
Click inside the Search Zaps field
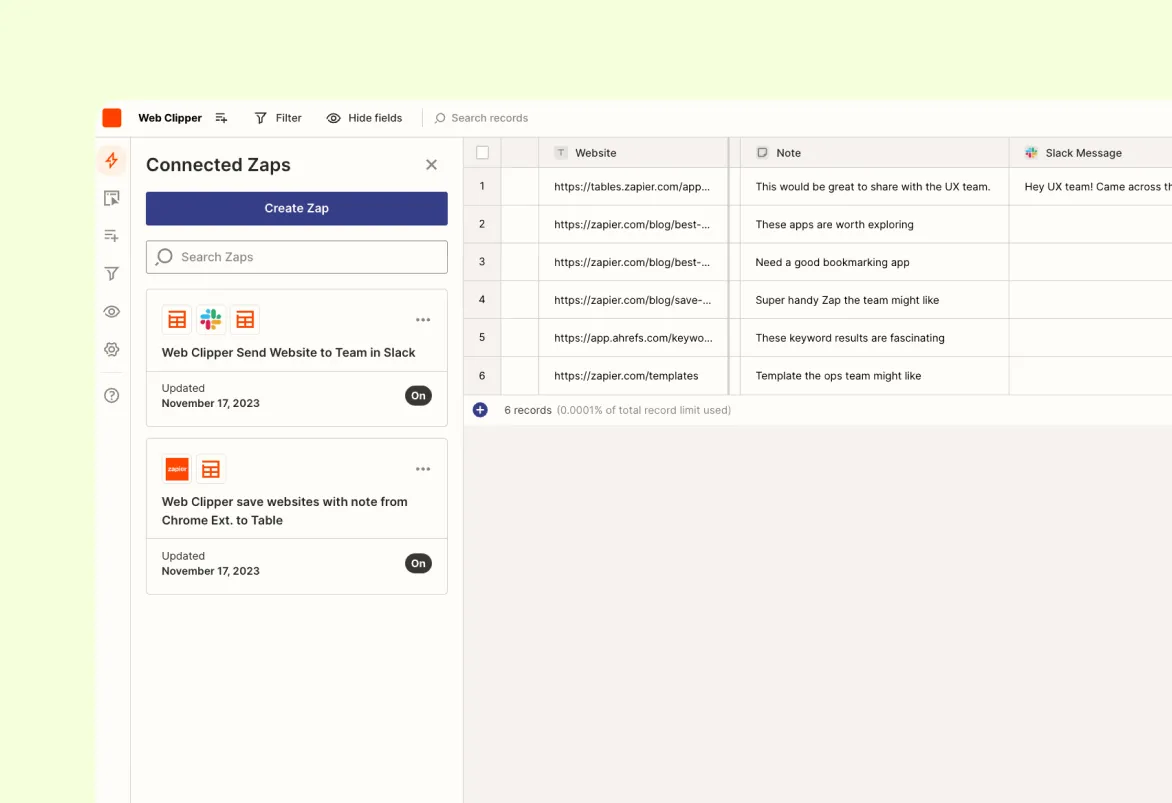pyautogui.click(x=296, y=257)
